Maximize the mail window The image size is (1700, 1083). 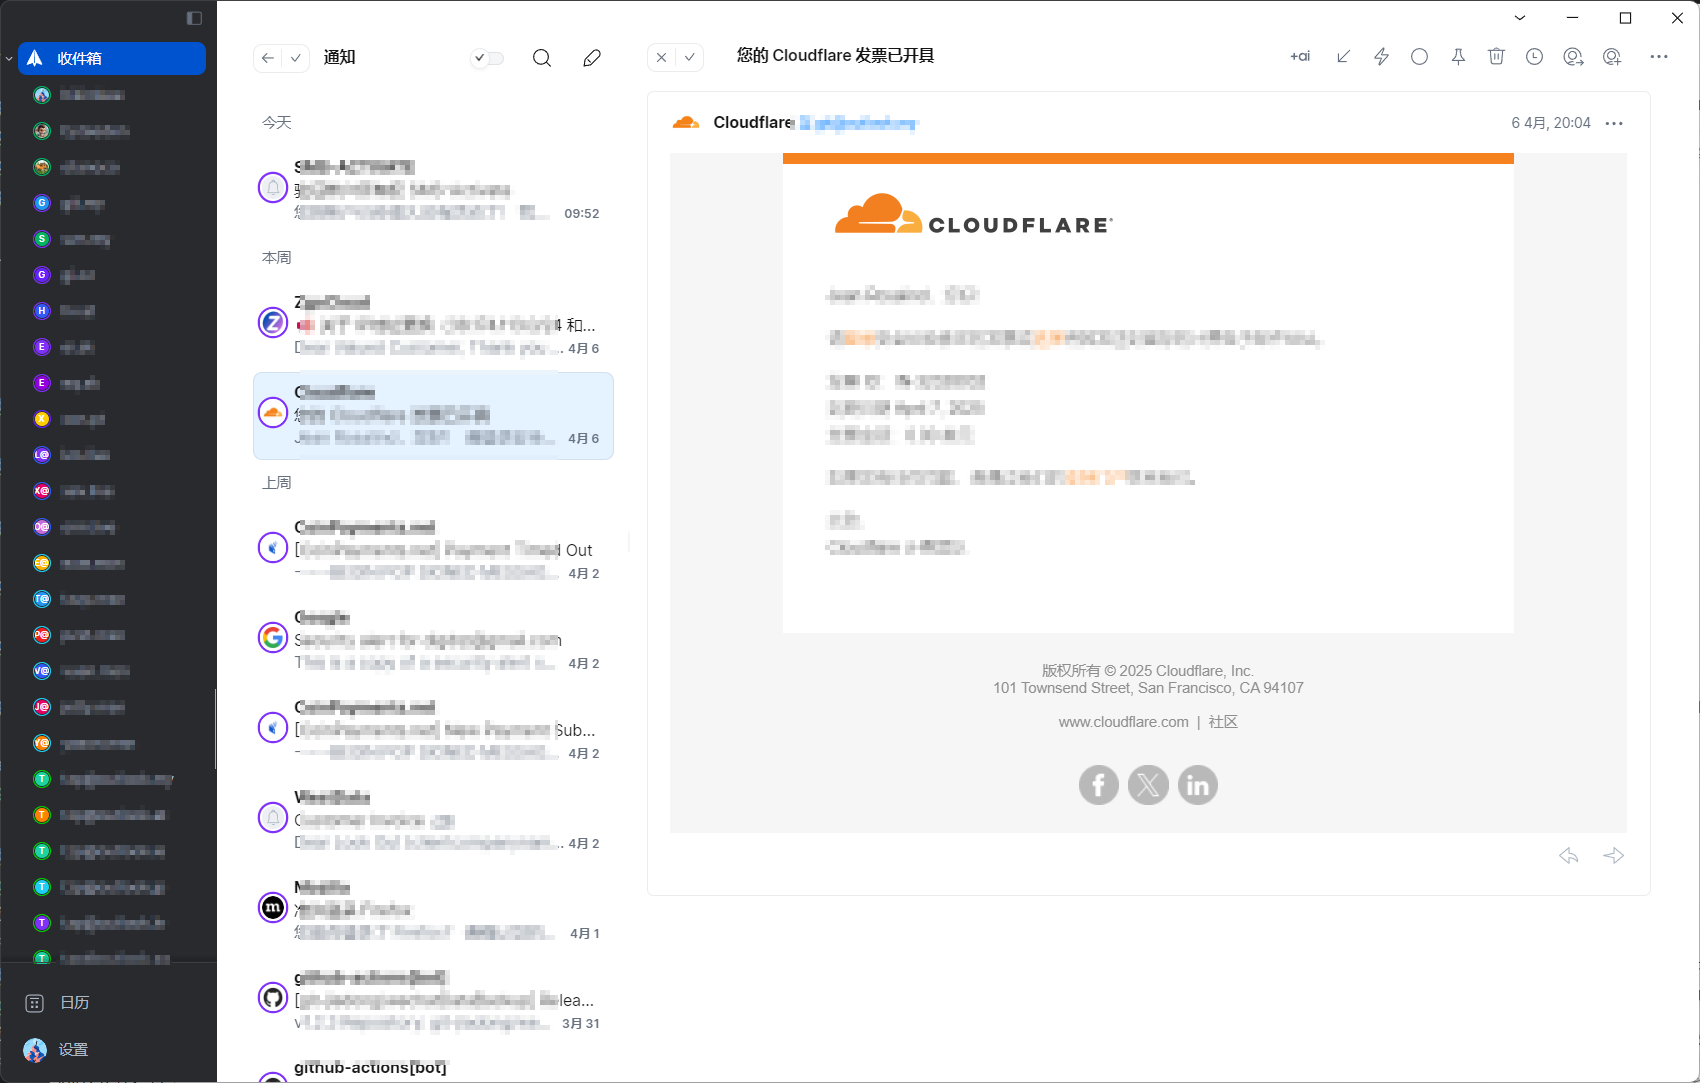coord(1625,18)
